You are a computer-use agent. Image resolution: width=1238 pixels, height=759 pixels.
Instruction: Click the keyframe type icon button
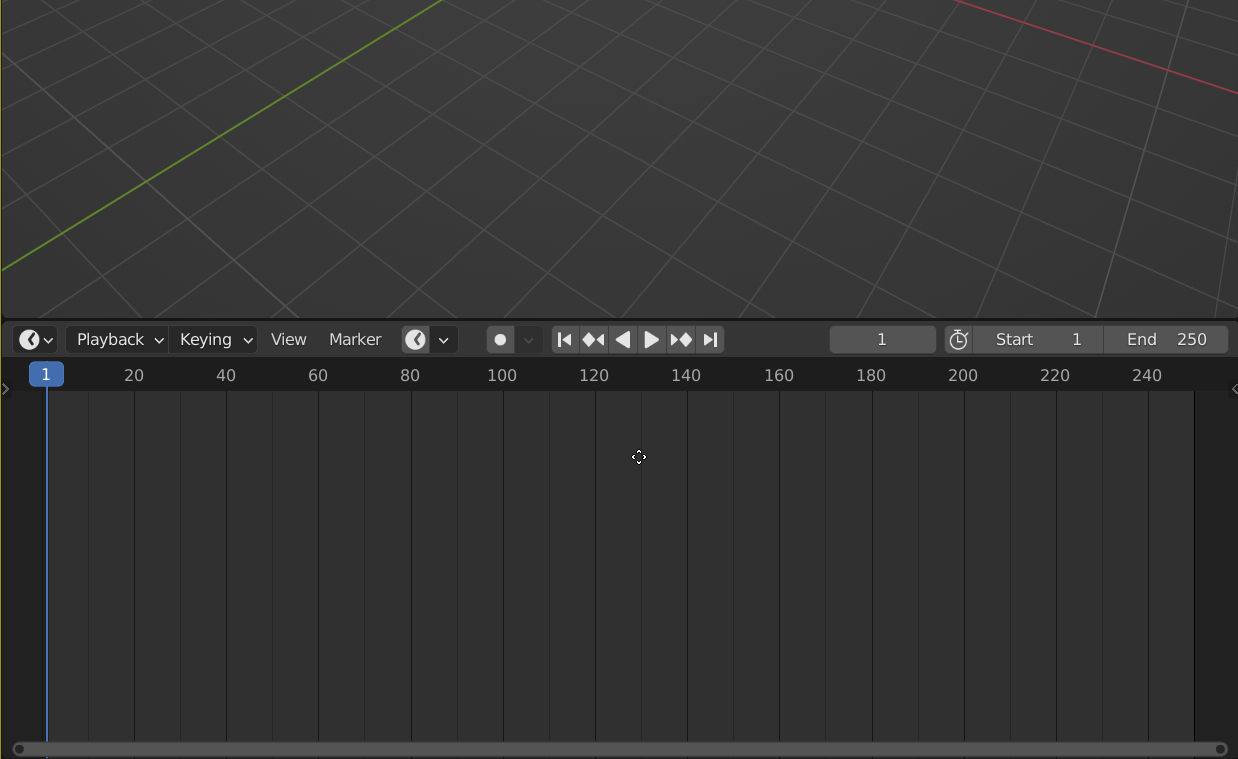click(415, 340)
